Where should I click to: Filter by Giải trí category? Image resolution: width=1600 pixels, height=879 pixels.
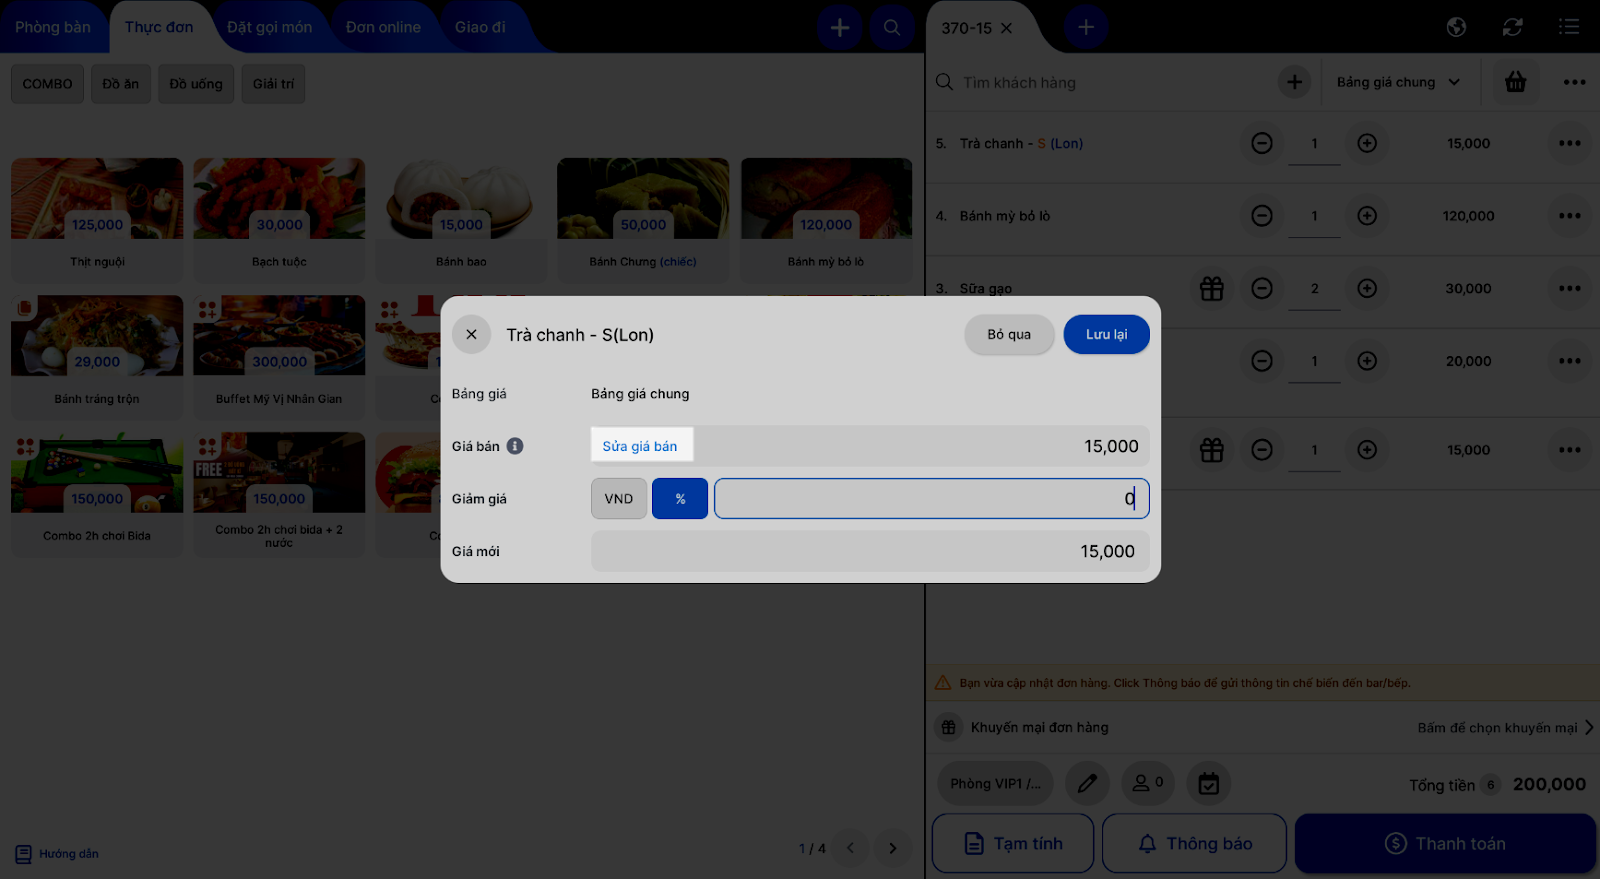click(273, 84)
